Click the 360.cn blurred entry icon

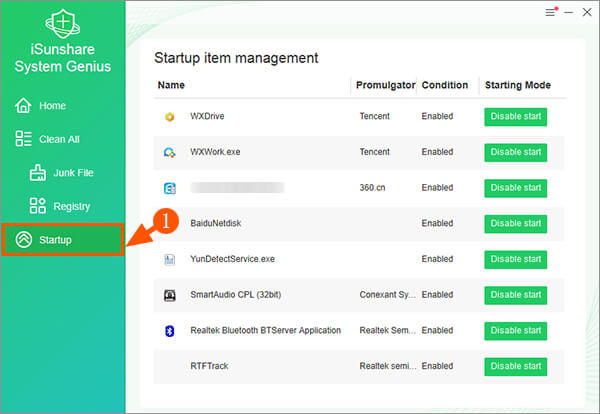pyautogui.click(x=169, y=188)
